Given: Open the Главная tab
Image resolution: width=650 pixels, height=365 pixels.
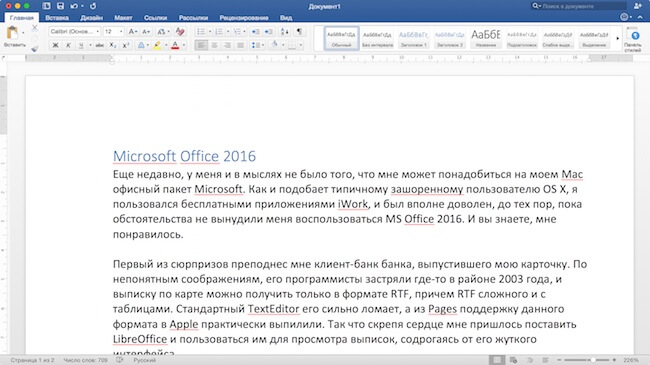Looking at the screenshot, I should 22,18.
